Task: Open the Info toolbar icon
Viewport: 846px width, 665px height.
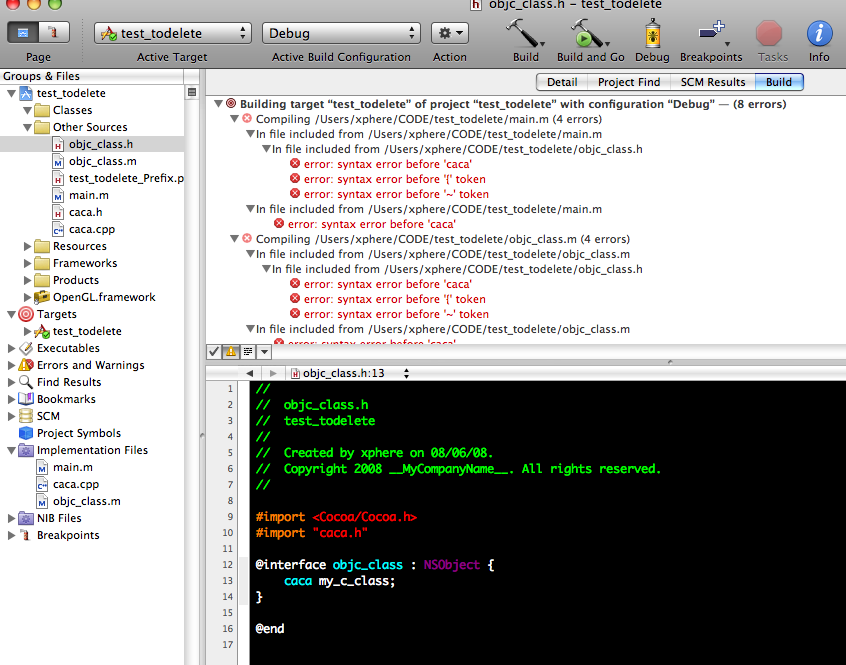Action: click(819, 33)
